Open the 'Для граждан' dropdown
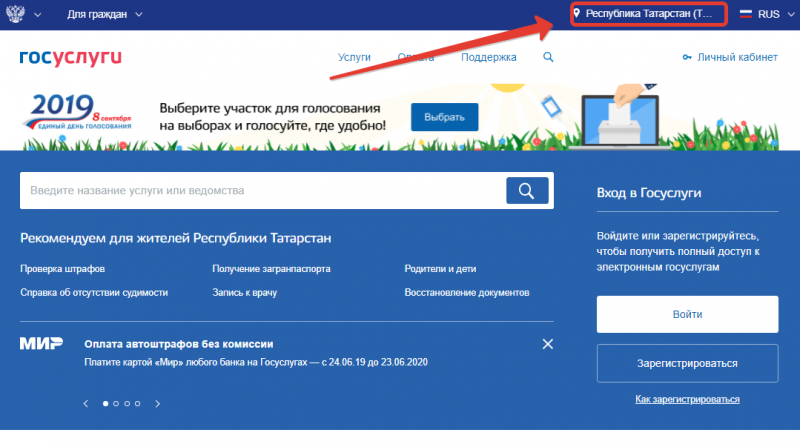 [104, 14]
